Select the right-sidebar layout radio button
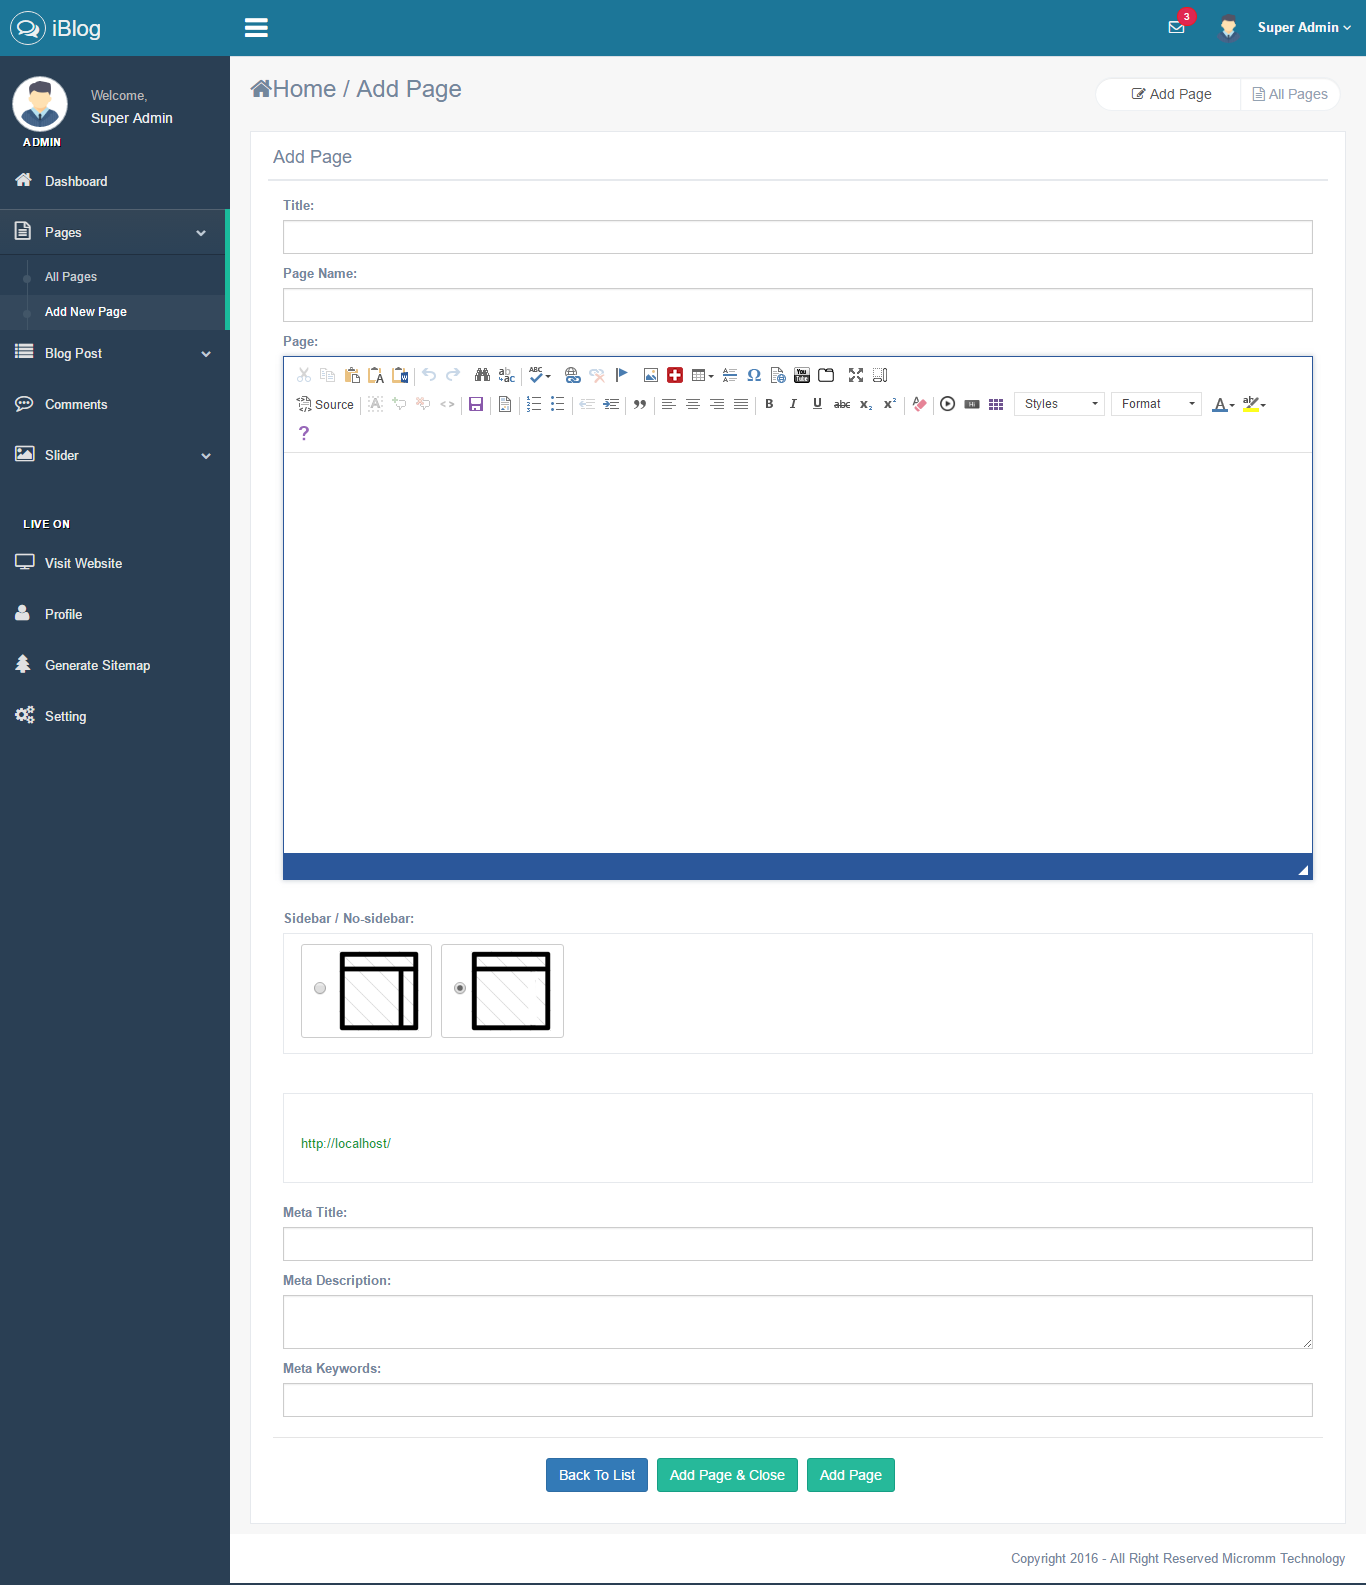1366x1585 pixels. coord(320,988)
